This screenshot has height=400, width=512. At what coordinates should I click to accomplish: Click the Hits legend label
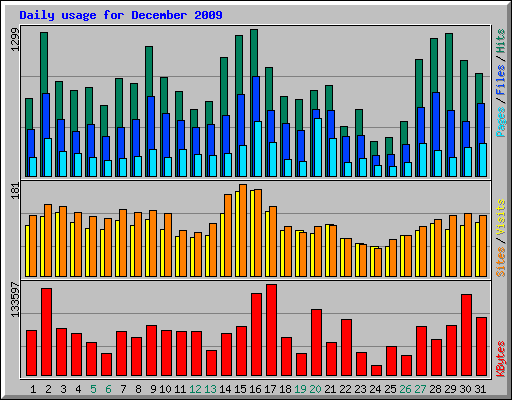(501, 41)
